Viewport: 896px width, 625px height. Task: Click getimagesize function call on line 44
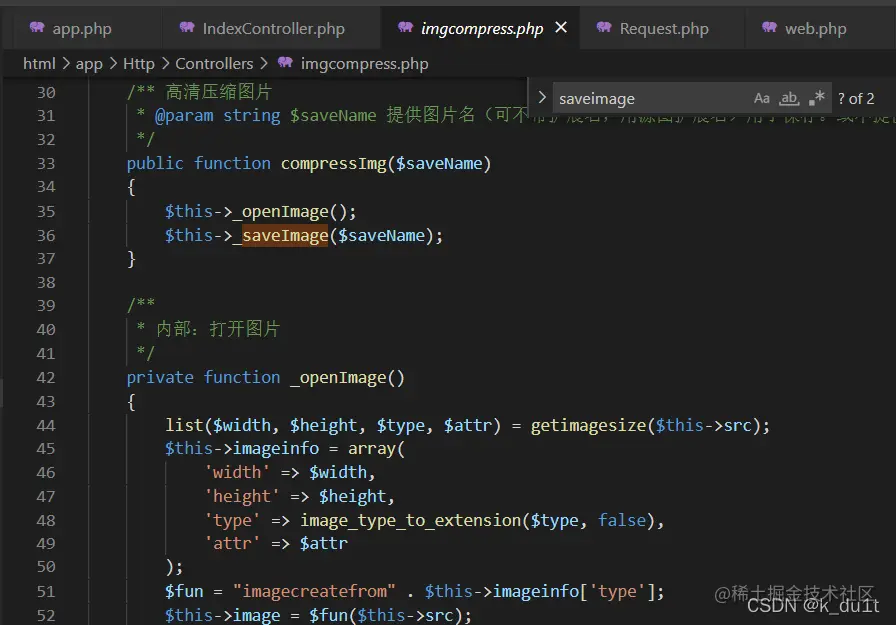tap(588, 426)
